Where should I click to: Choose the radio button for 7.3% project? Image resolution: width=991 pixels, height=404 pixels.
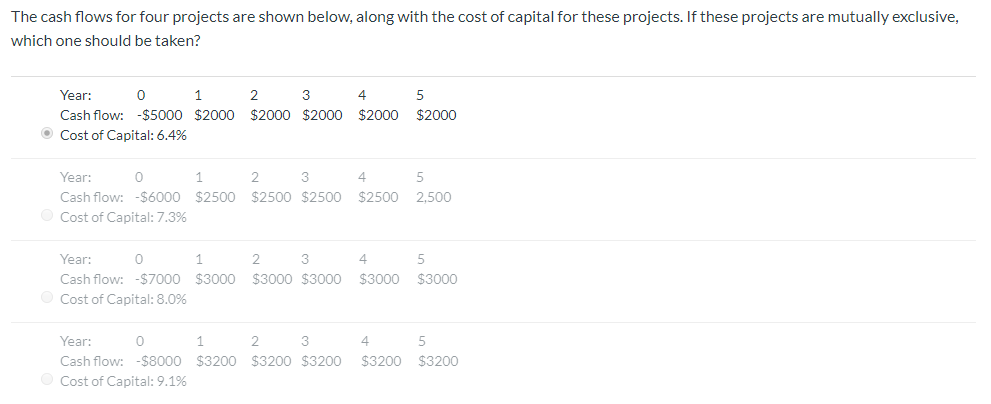click(46, 216)
